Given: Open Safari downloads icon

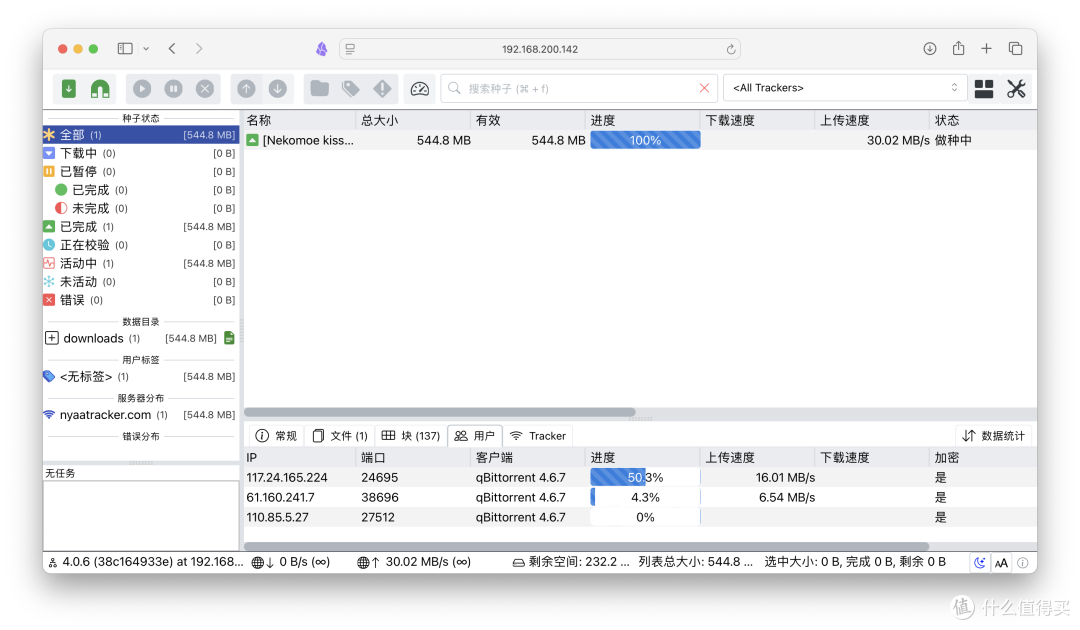Looking at the screenshot, I should pos(930,48).
